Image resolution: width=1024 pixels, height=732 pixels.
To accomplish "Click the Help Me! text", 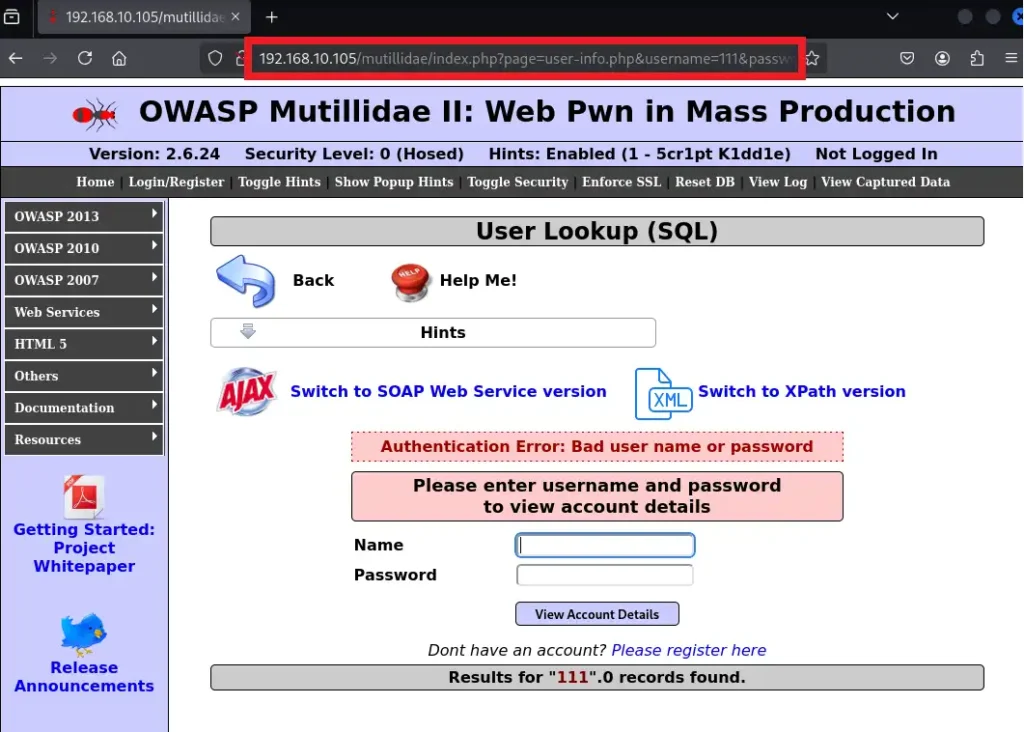I will [478, 280].
